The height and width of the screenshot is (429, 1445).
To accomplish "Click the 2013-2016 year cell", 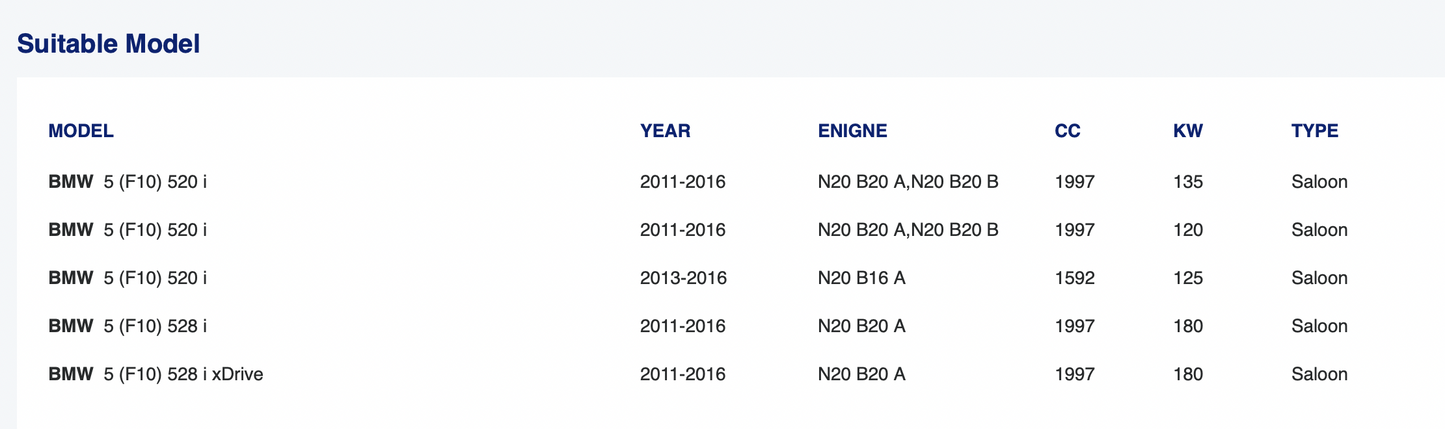I will [x=683, y=278].
